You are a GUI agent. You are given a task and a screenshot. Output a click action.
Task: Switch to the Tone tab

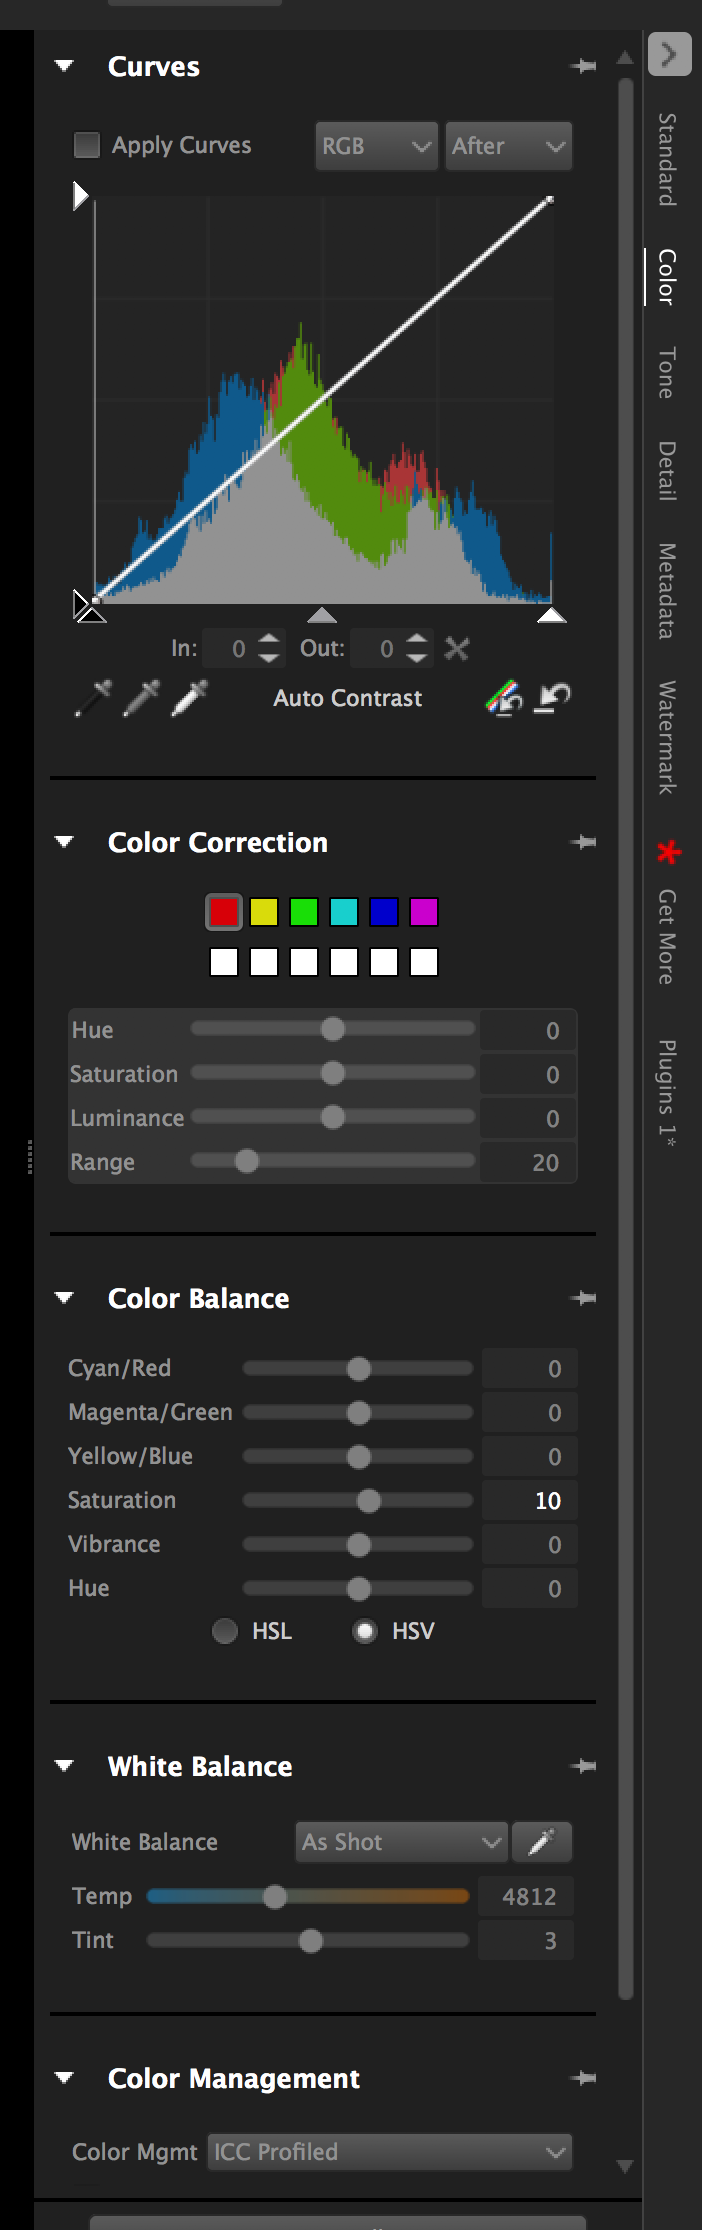click(667, 373)
